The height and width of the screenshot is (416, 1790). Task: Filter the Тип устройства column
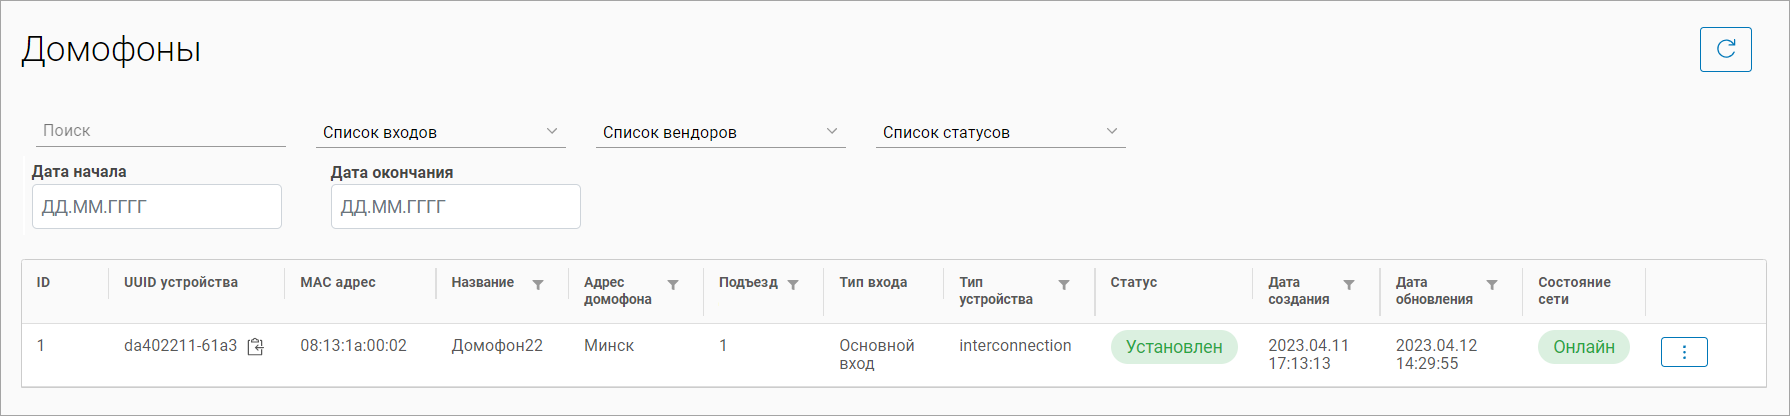pyautogui.click(x=1064, y=285)
